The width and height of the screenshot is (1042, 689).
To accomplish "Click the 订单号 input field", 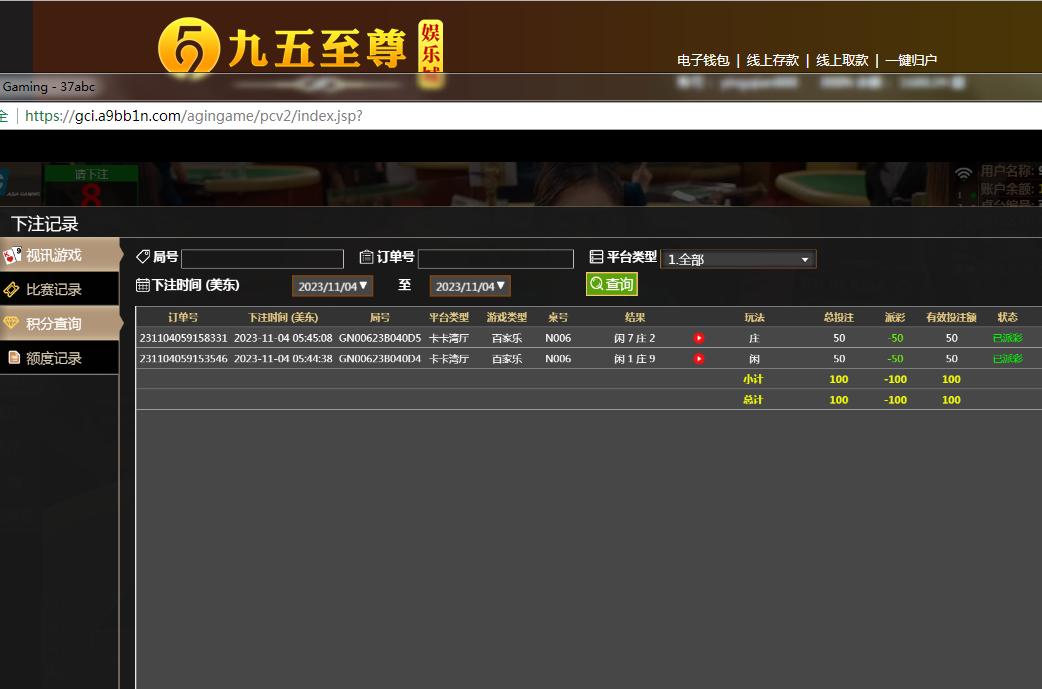I will click(496, 258).
